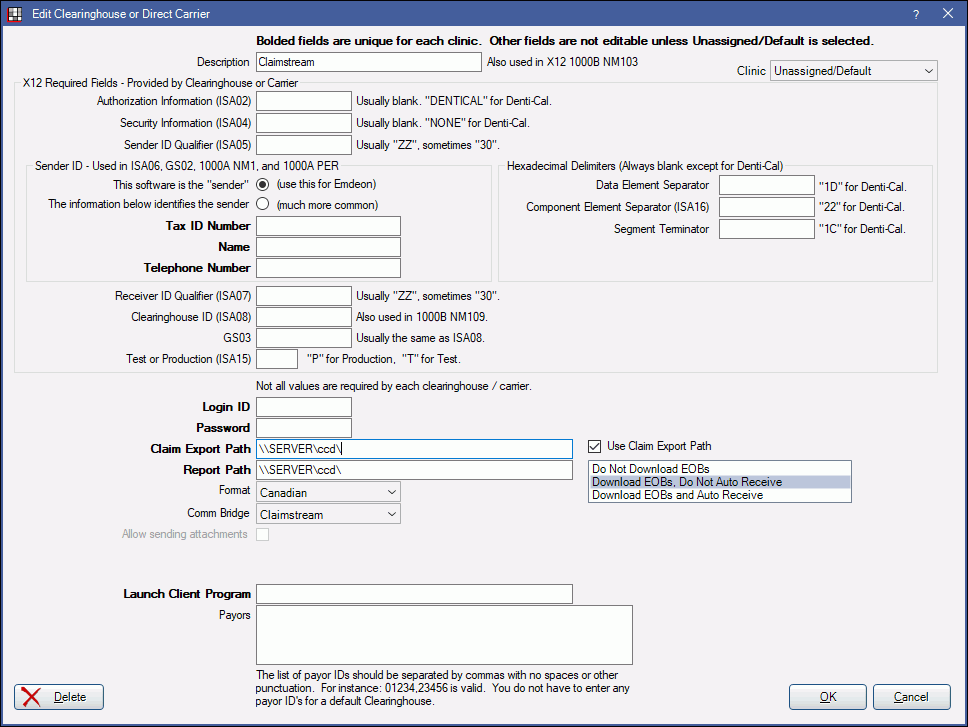Click the Login ID field
The image size is (968, 727).
[x=304, y=407]
